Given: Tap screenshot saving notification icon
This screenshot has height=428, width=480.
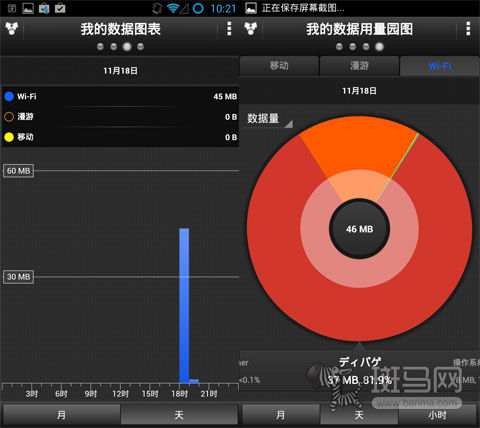Looking at the screenshot, I should [x=251, y=8].
